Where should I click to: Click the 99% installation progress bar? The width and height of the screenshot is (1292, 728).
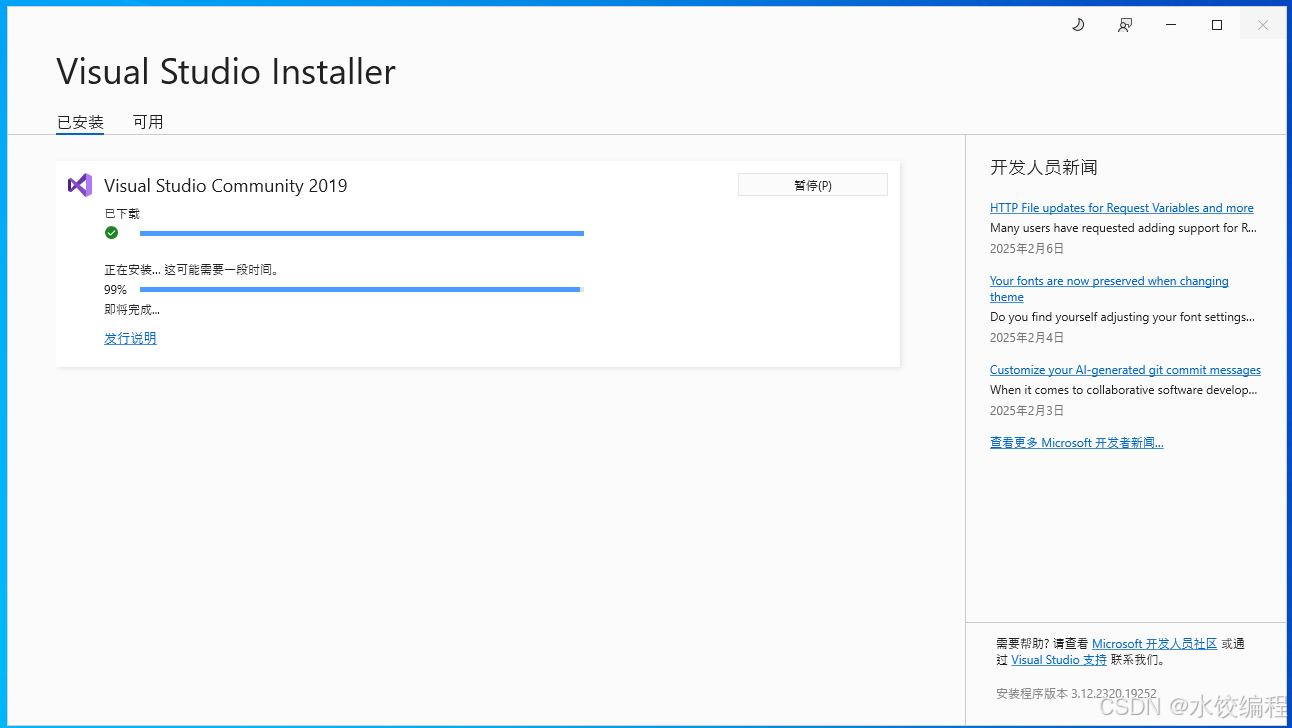coord(362,289)
